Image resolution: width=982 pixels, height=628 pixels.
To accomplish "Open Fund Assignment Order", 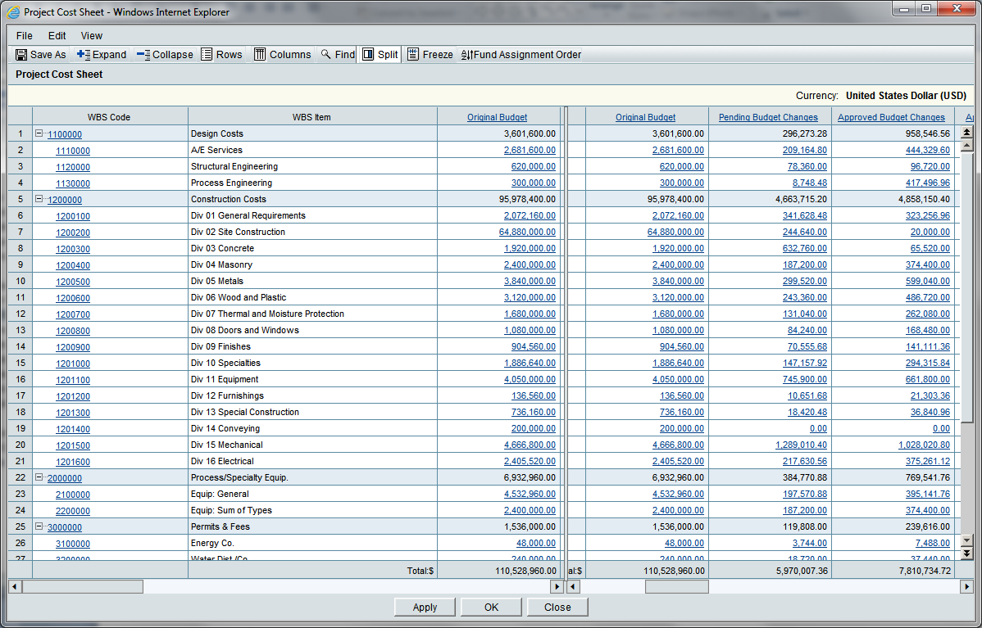I will 521,54.
